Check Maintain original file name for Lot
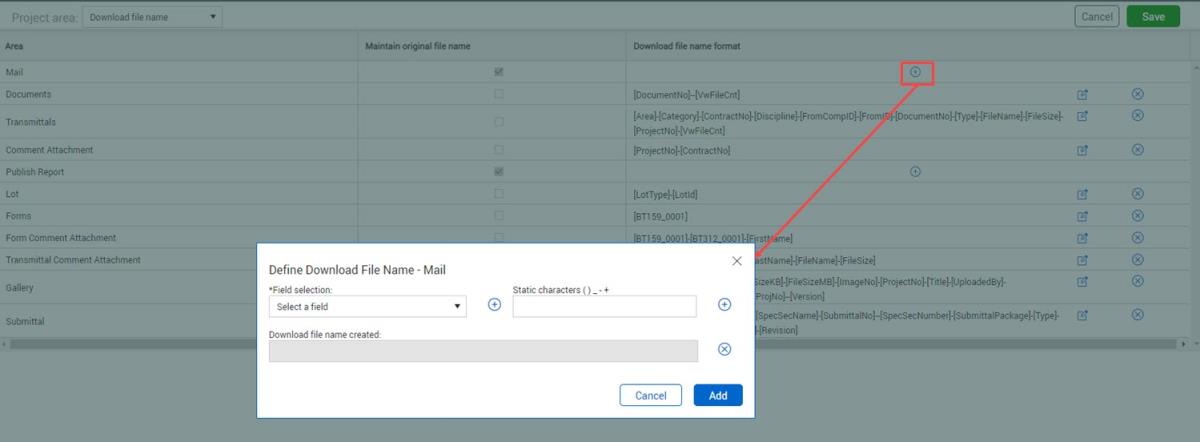This screenshot has width=1200, height=442. pos(499,194)
